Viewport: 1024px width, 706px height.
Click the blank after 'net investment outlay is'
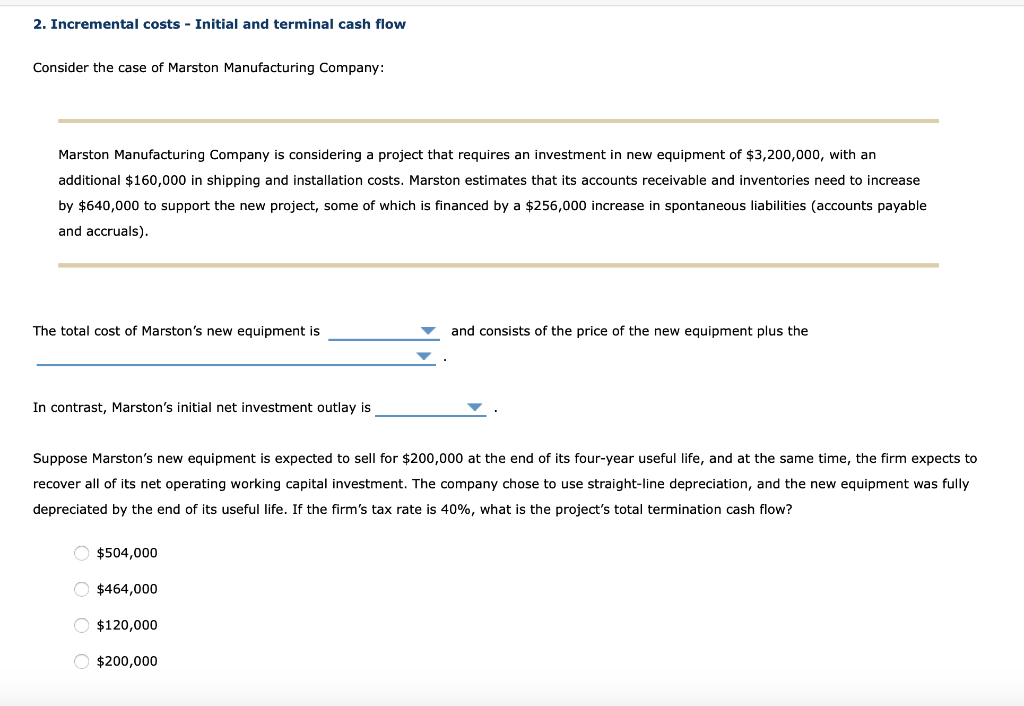pyautogui.click(x=430, y=409)
